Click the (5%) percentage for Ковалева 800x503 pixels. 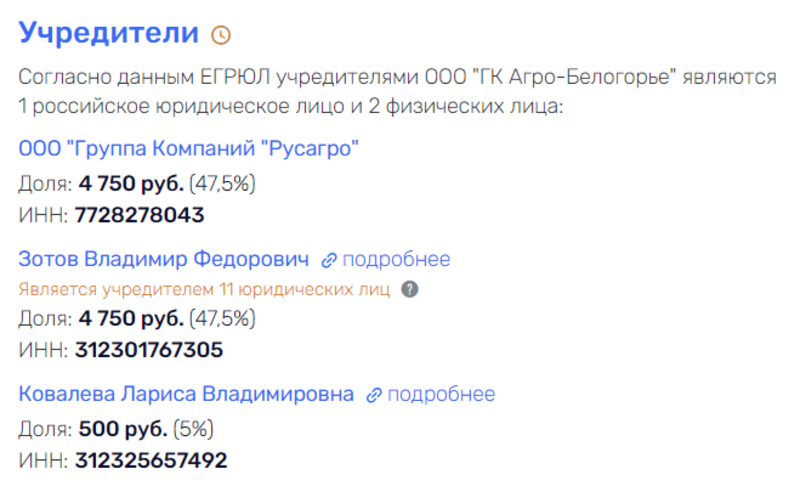click(x=193, y=429)
